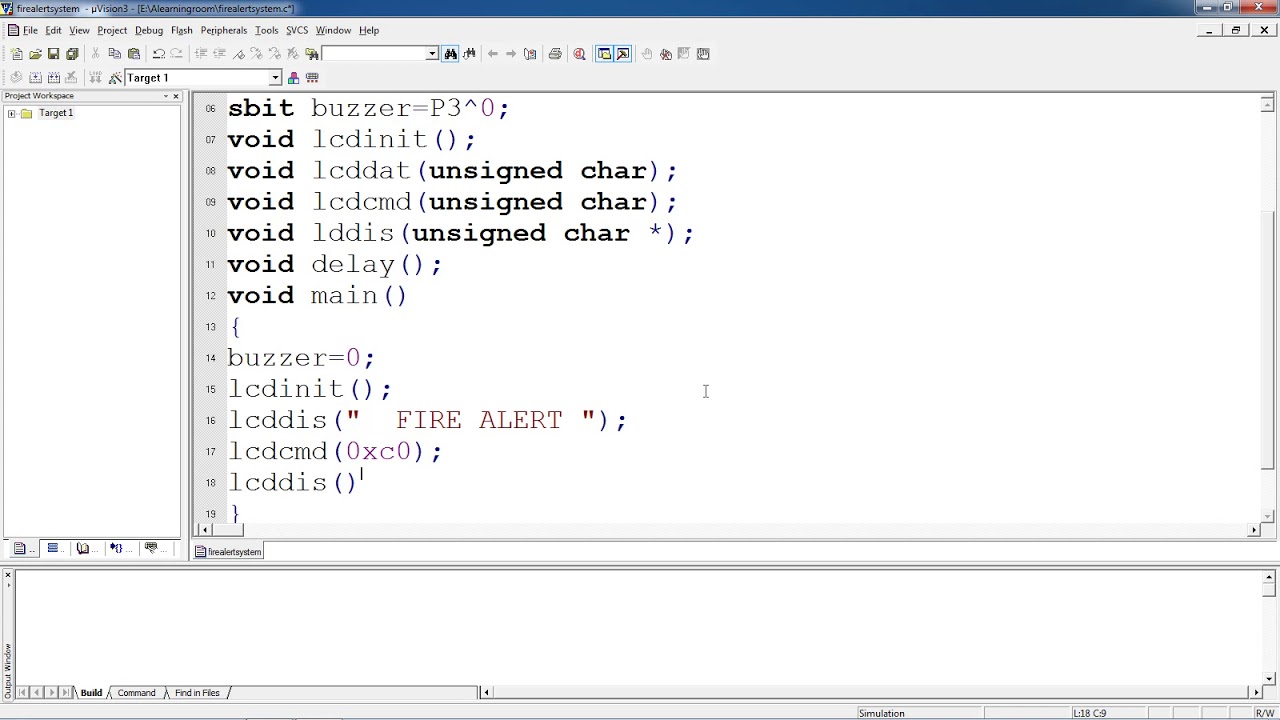Select the firealertsystem editor file tab
This screenshot has height=720, width=1280.
click(x=228, y=552)
